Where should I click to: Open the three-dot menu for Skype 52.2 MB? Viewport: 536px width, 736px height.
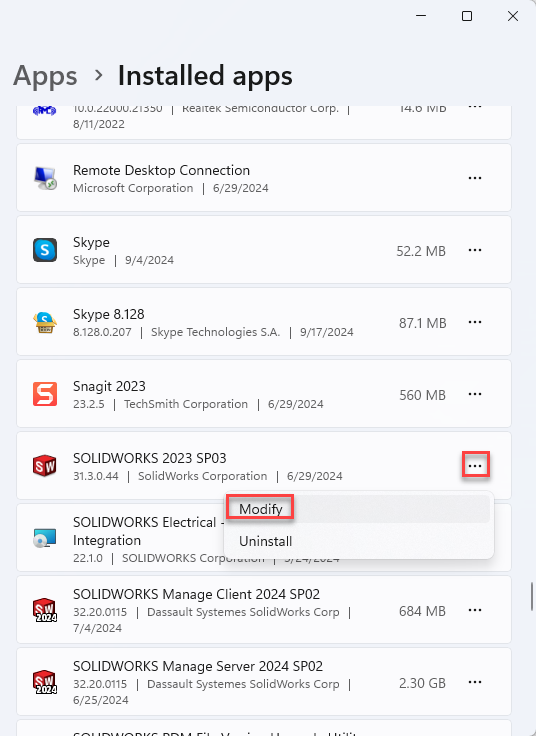[475, 250]
